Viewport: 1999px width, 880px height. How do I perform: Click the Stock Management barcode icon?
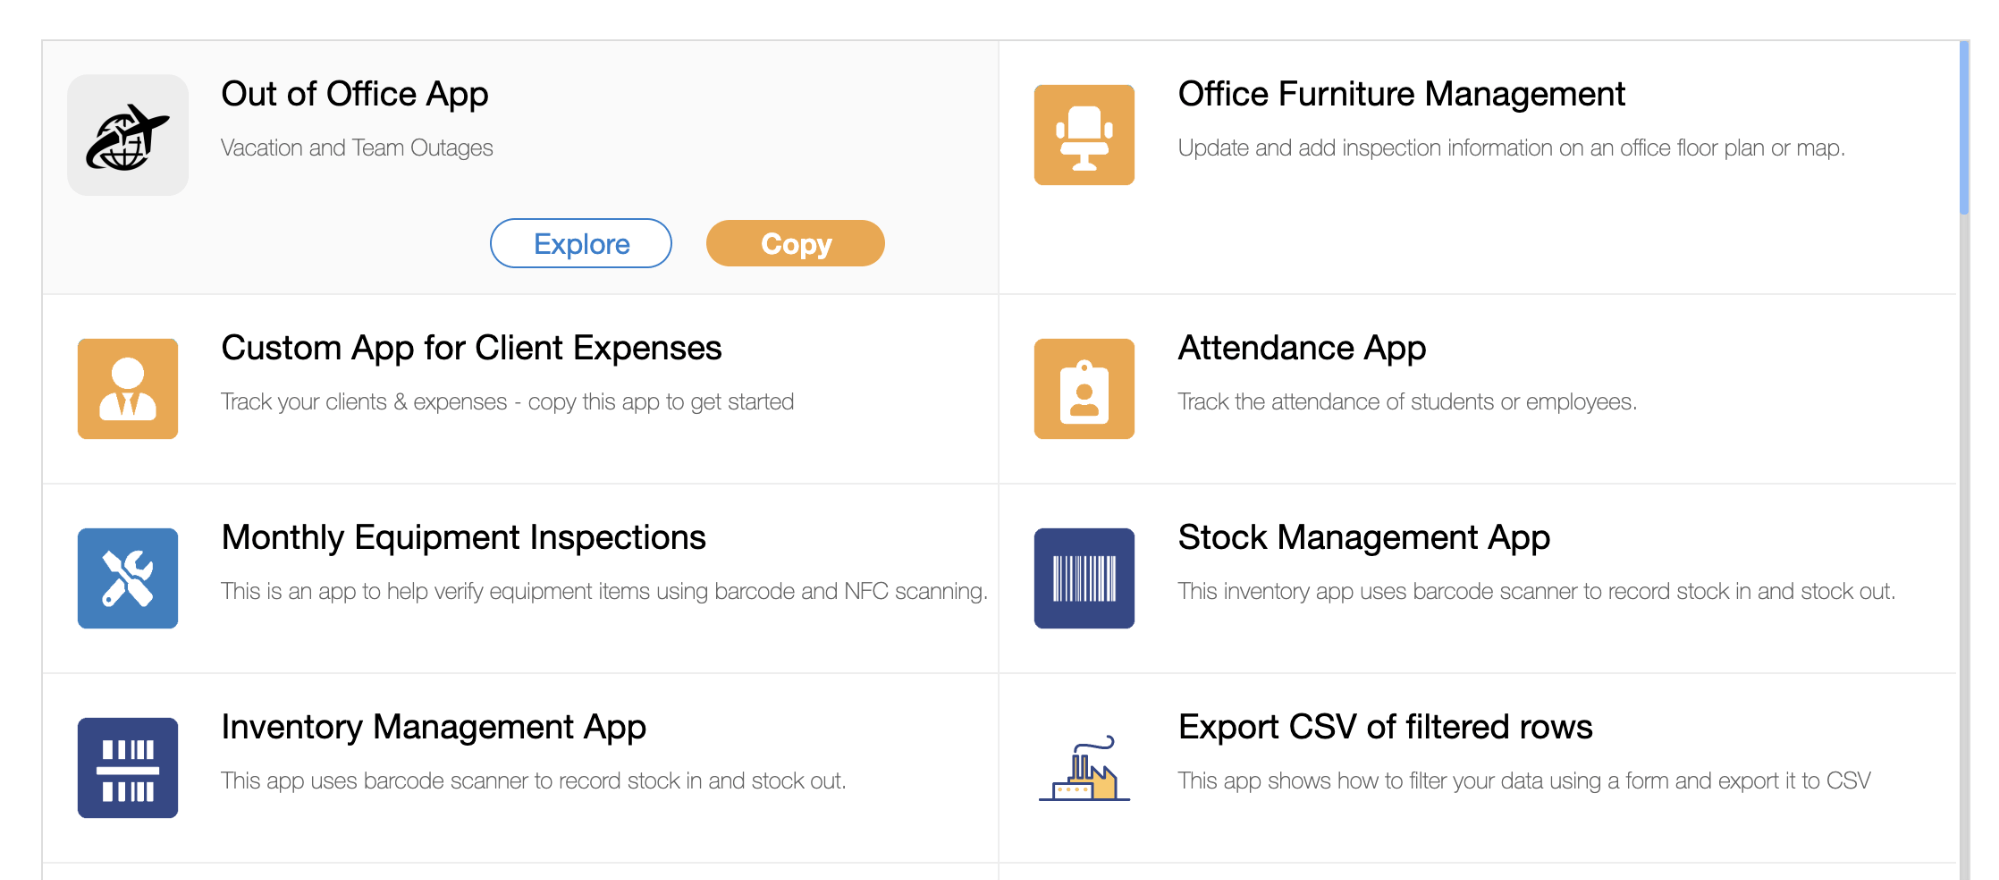1084,578
